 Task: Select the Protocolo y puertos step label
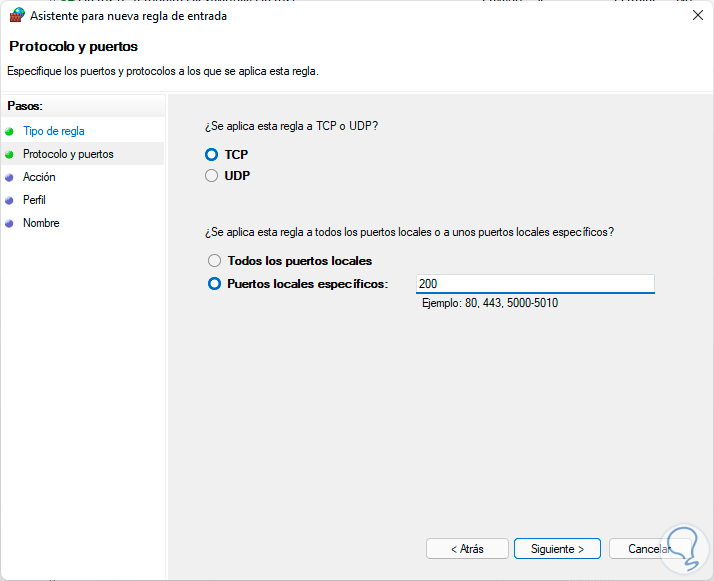coord(68,154)
